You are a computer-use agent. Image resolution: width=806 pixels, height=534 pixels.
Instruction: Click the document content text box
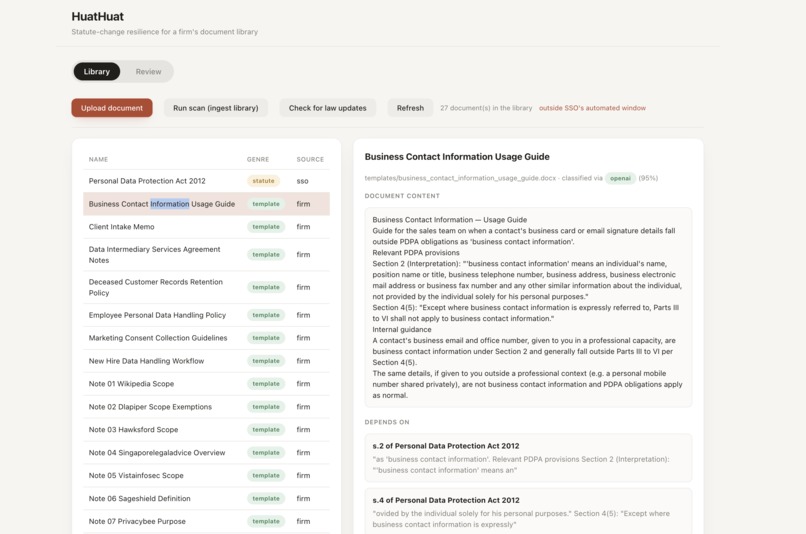pyautogui.click(x=528, y=307)
